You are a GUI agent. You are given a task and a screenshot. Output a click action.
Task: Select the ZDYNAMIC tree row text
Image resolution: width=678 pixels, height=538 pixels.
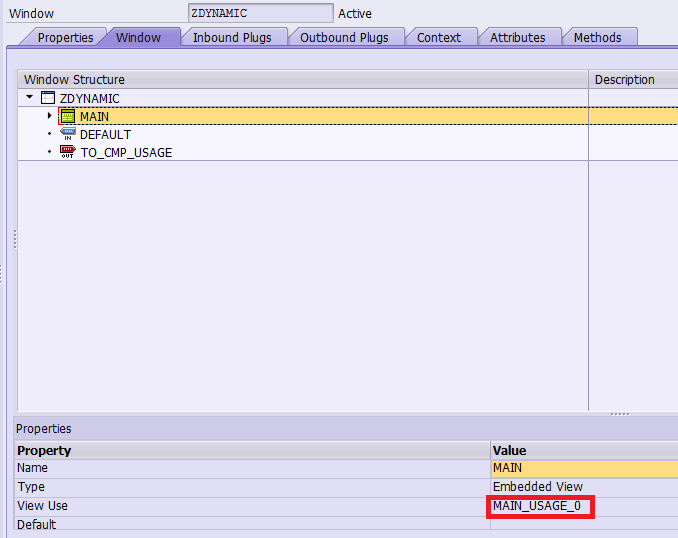(90, 99)
